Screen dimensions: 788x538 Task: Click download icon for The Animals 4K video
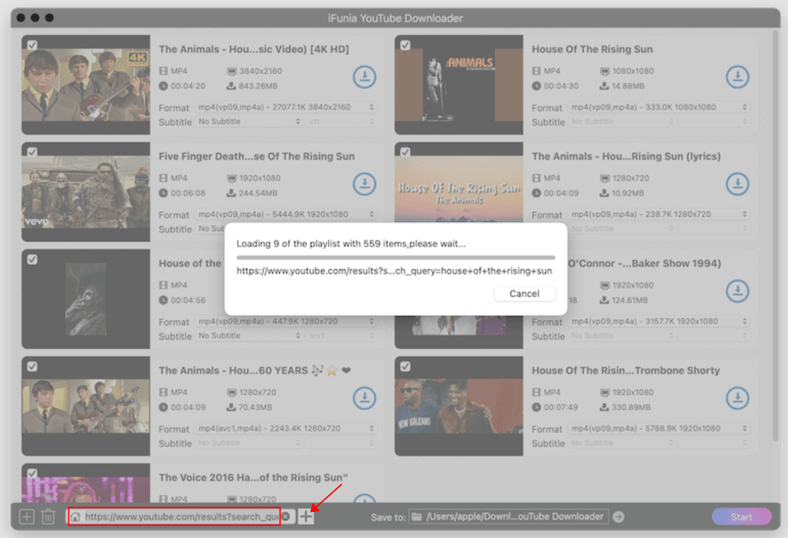tap(364, 77)
